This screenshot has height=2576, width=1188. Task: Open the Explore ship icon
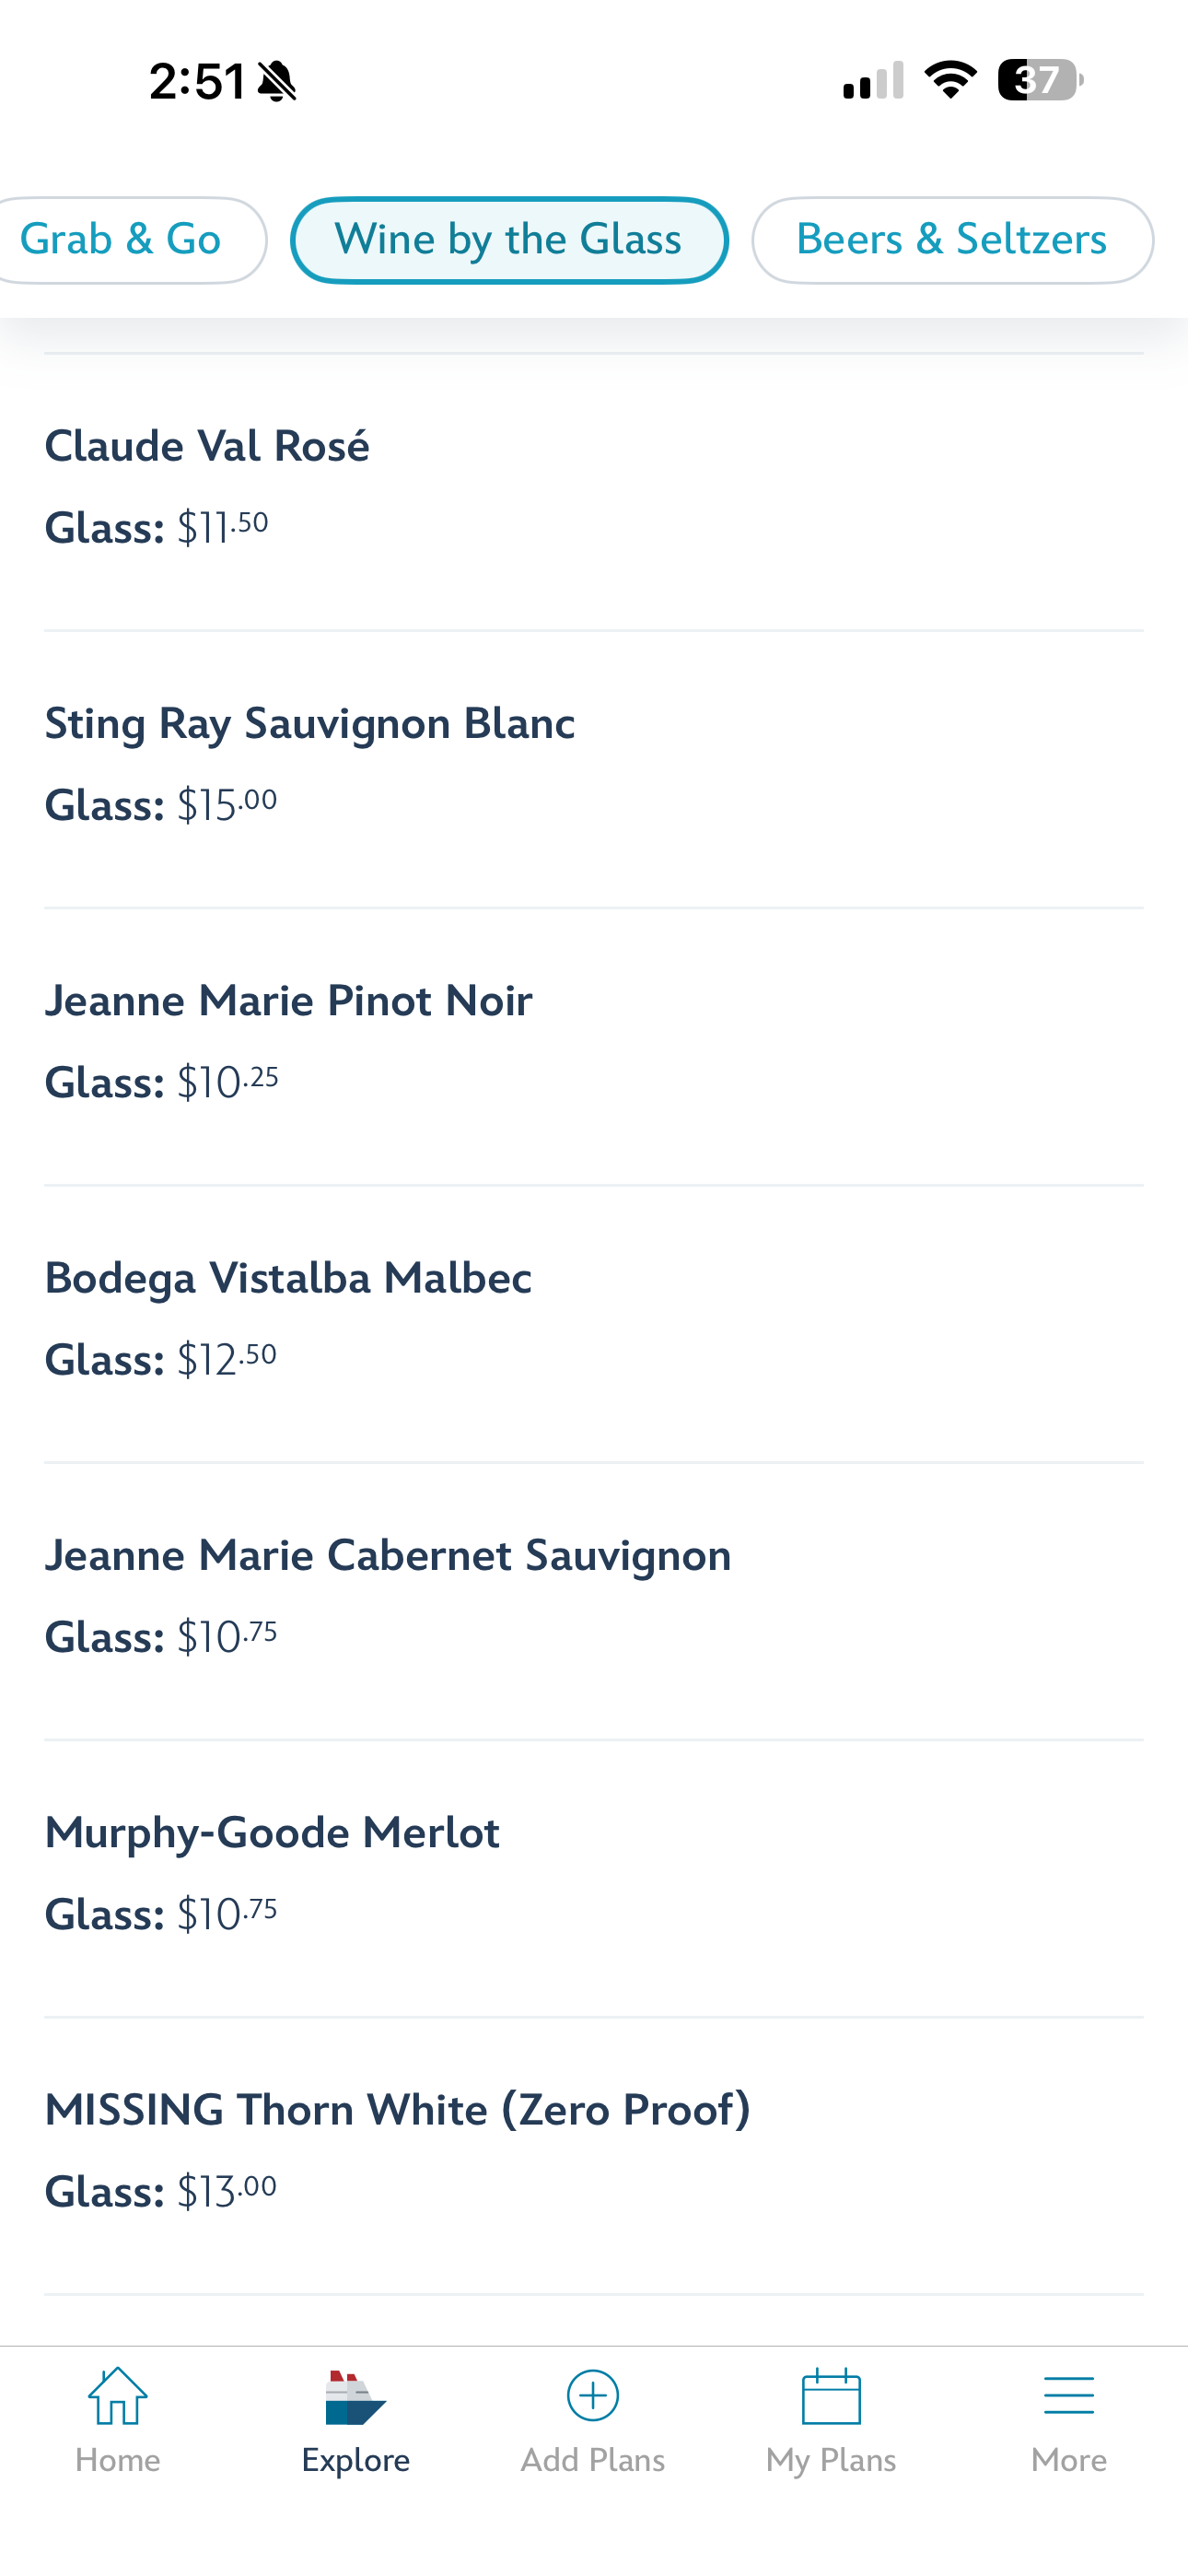coord(355,2397)
